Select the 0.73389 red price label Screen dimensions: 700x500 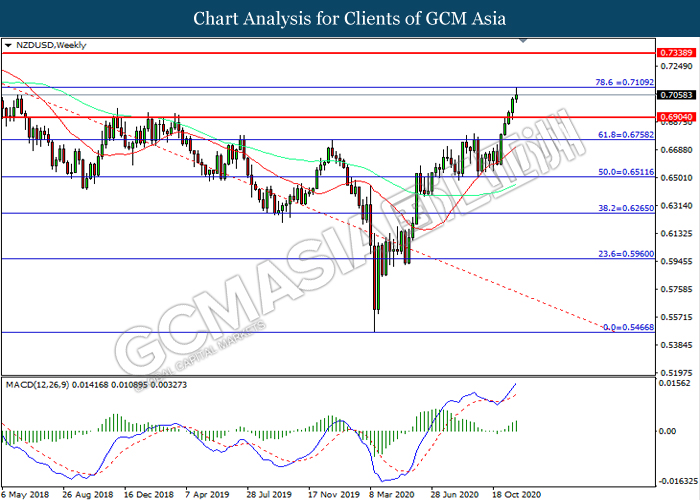(x=676, y=53)
